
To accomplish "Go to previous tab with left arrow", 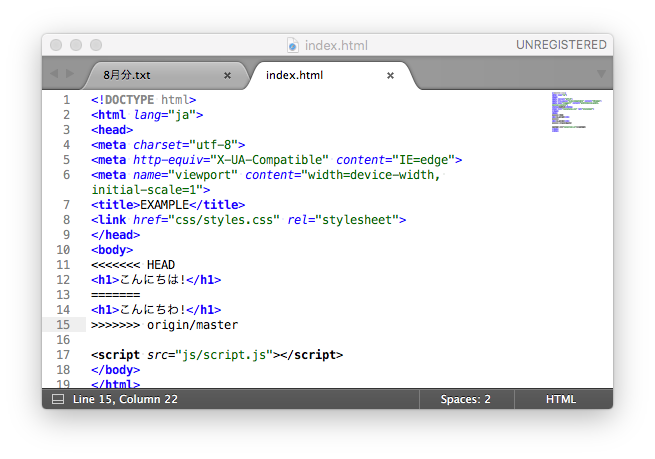I will (54, 74).
